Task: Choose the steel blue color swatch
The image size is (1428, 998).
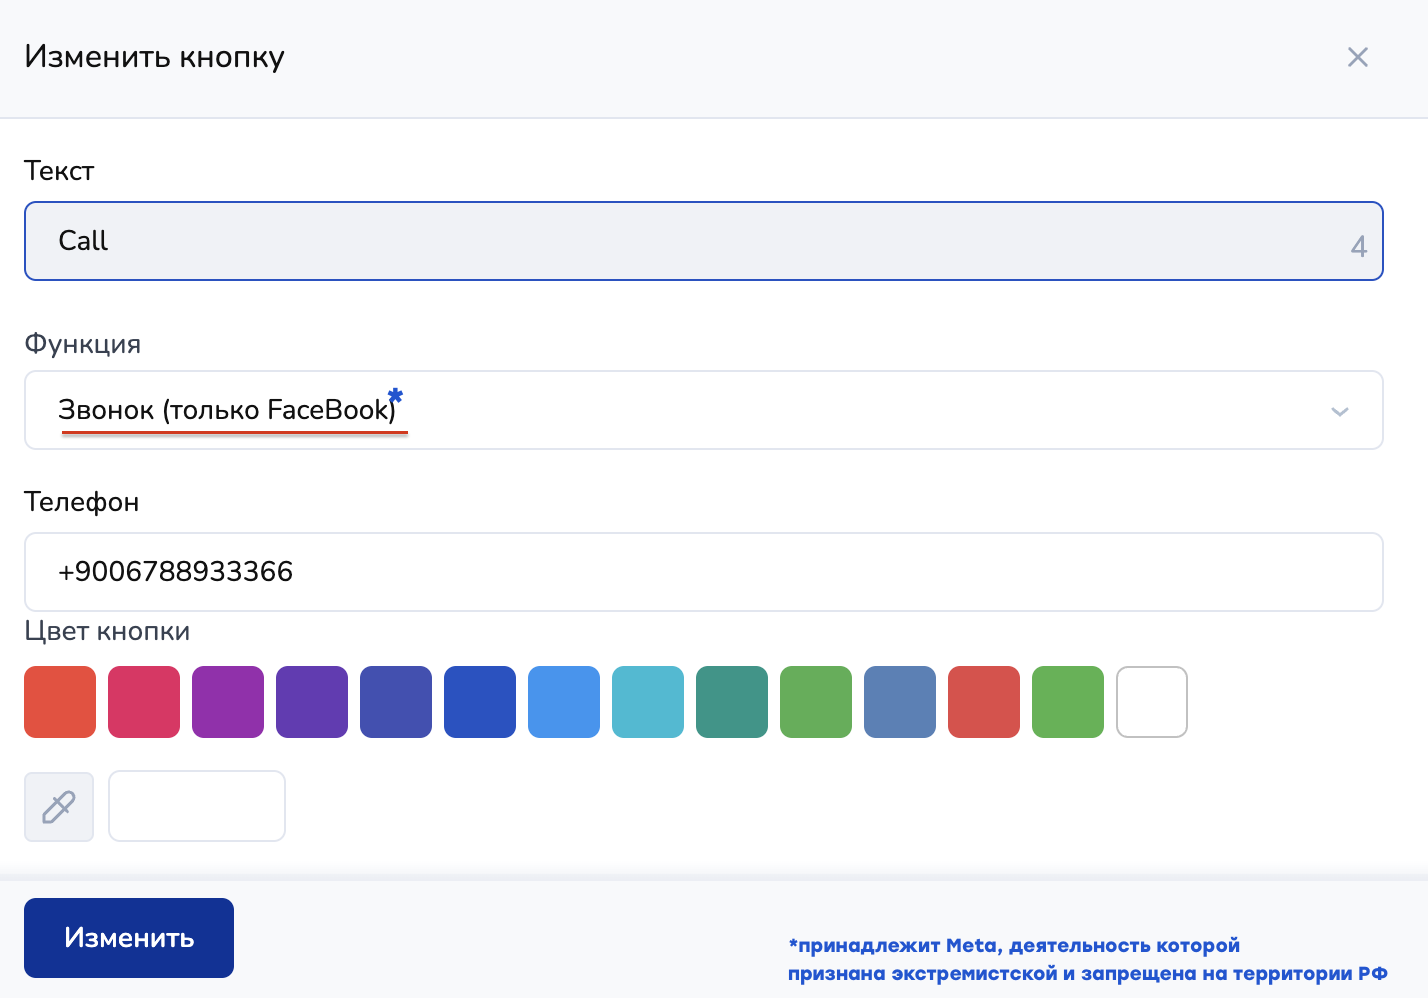Action: (x=900, y=702)
